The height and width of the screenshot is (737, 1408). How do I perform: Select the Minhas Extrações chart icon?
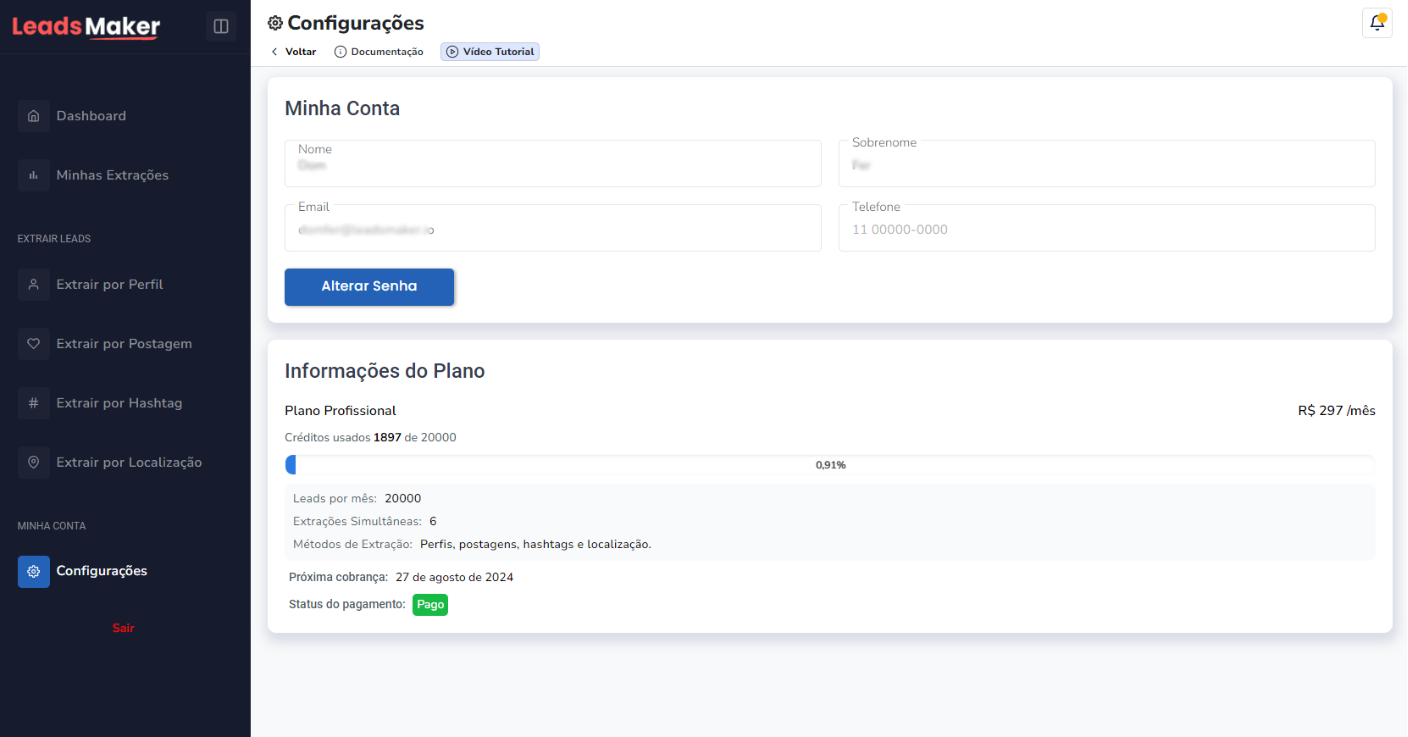[33, 174]
